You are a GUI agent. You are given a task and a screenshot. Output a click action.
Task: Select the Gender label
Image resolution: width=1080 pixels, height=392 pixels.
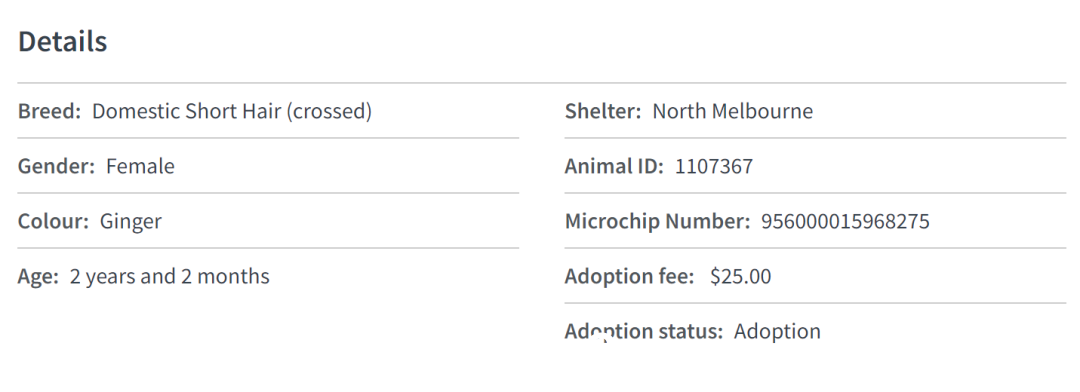click(x=56, y=166)
